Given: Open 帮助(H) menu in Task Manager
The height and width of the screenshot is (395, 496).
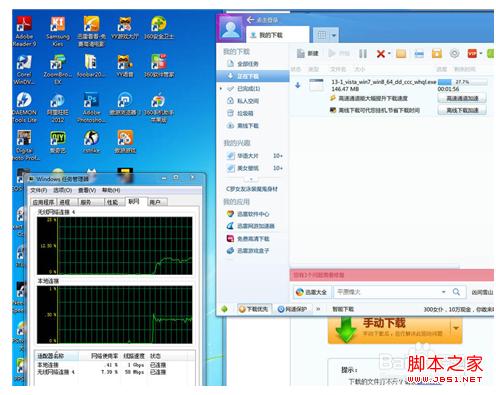Looking at the screenshot, I should click(x=111, y=190).
